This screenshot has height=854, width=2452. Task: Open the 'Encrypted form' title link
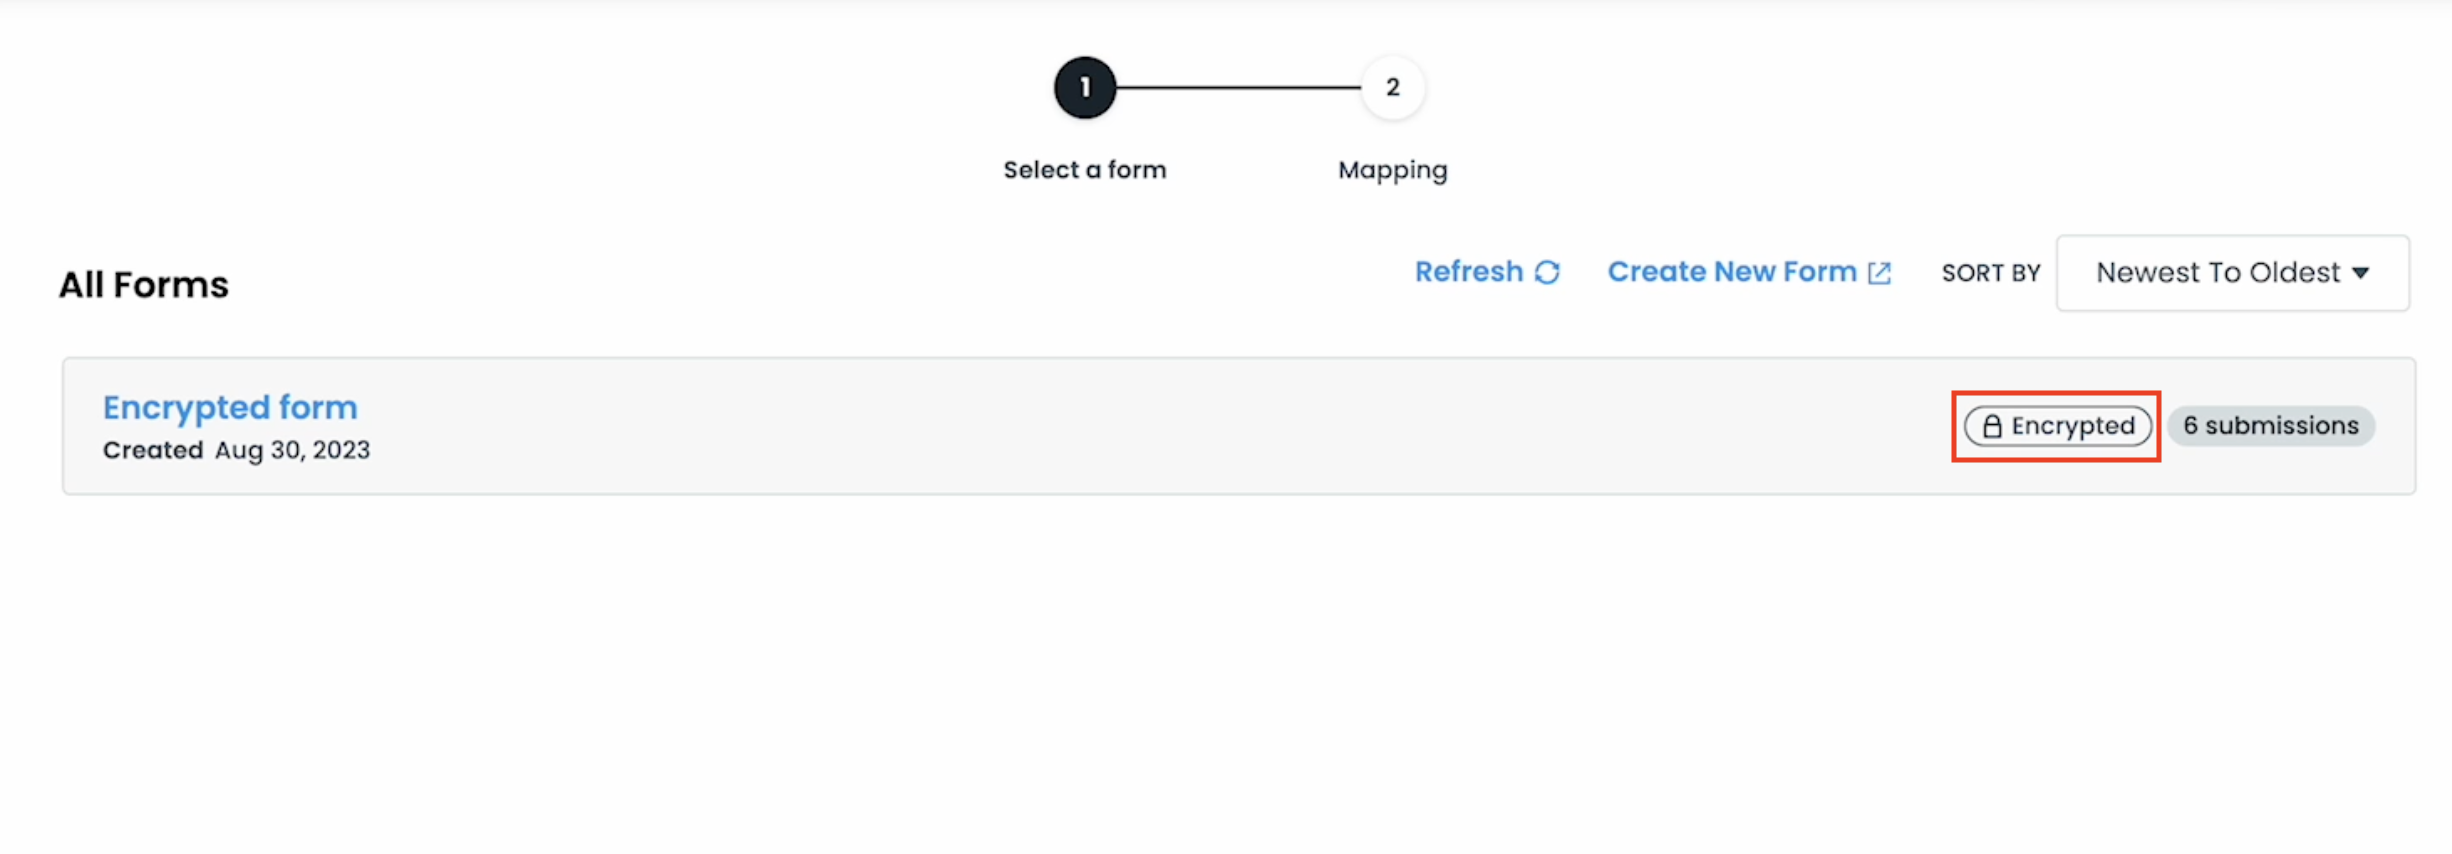(230, 407)
